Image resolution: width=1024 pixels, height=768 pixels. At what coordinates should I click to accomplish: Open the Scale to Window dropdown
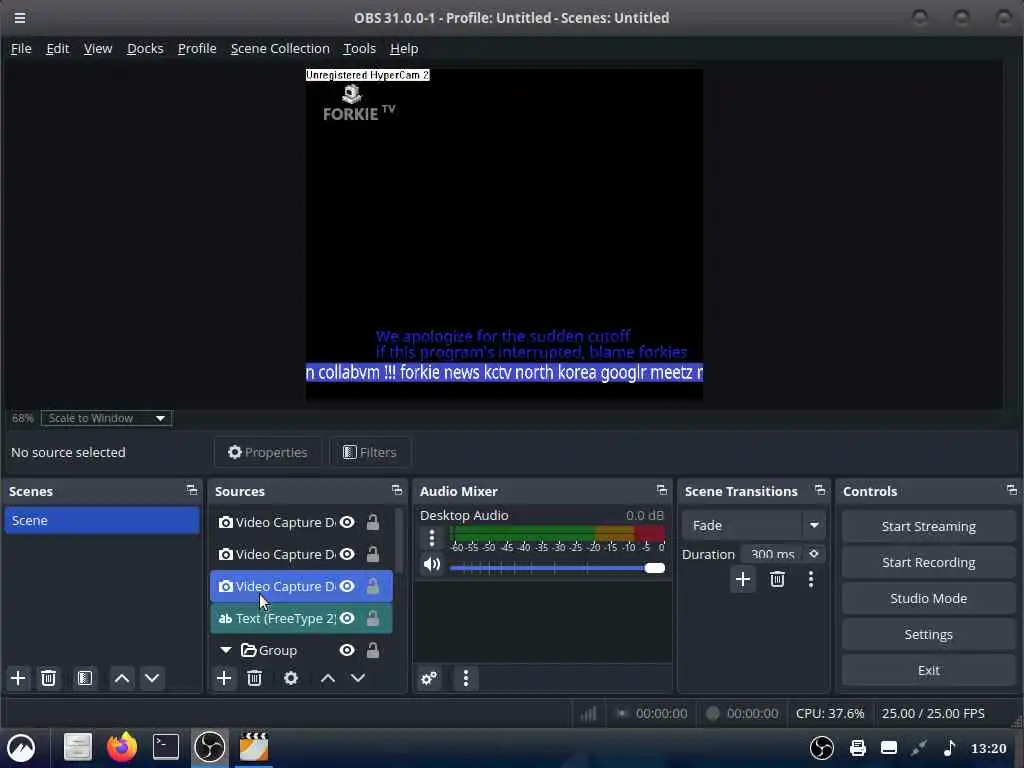point(106,418)
